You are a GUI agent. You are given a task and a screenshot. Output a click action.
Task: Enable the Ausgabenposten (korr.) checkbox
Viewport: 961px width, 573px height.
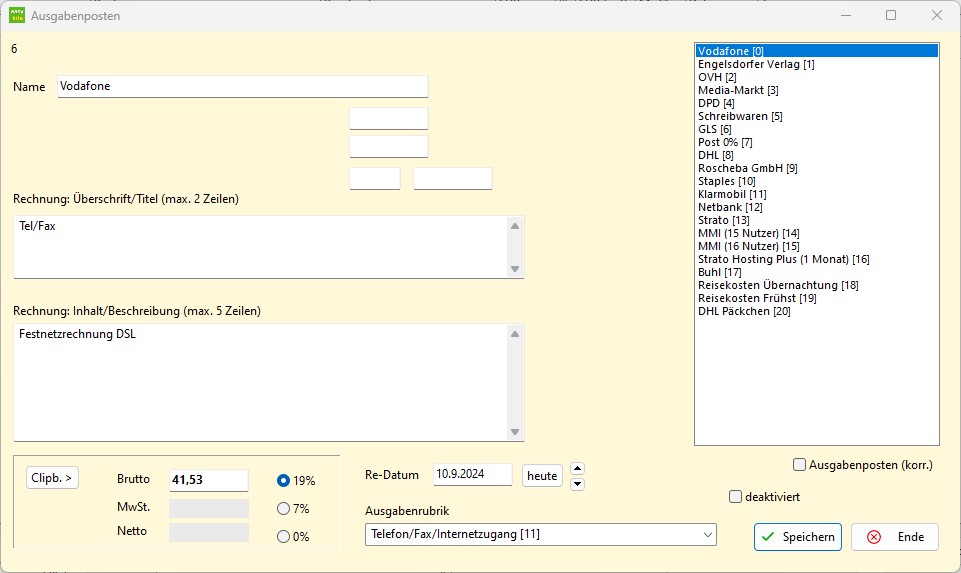click(799, 465)
